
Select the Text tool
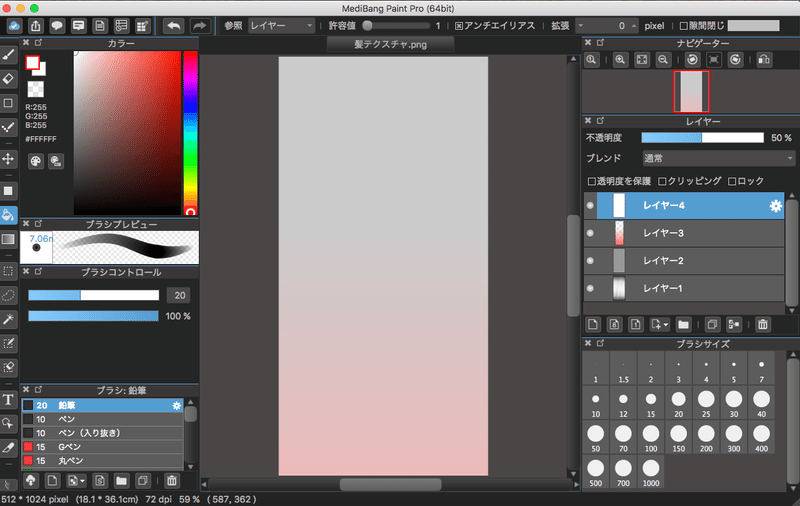(8, 399)
